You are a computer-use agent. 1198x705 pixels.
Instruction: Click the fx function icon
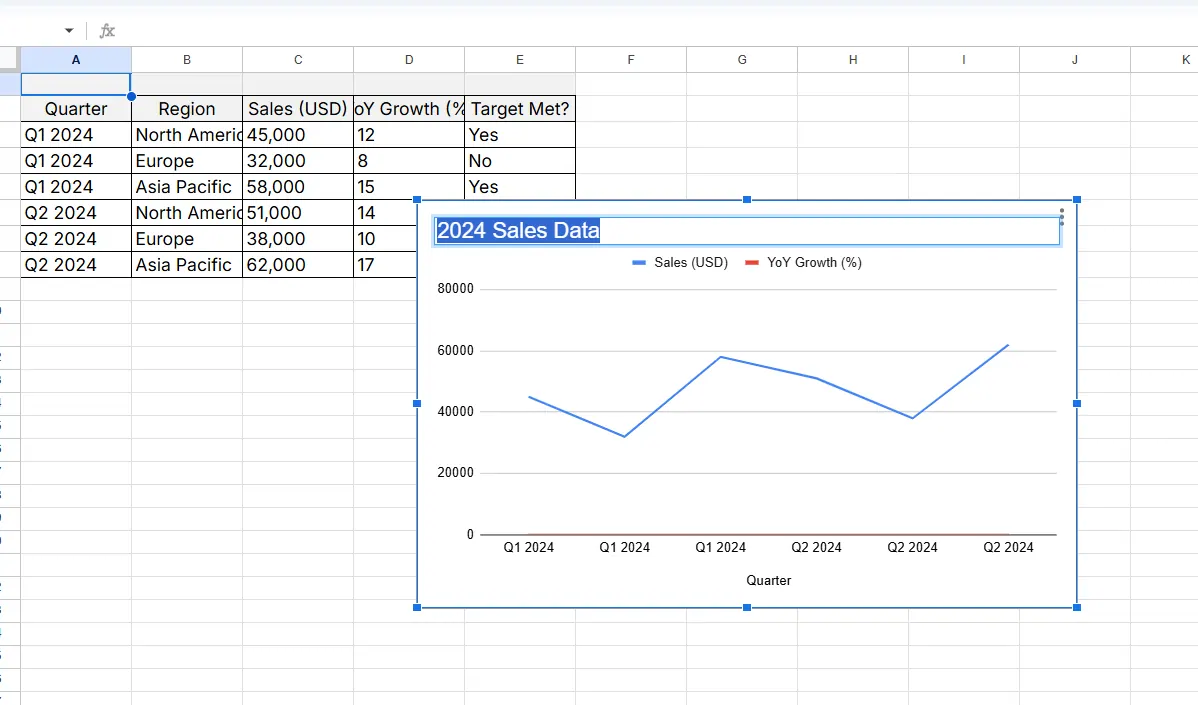[107, 31]
